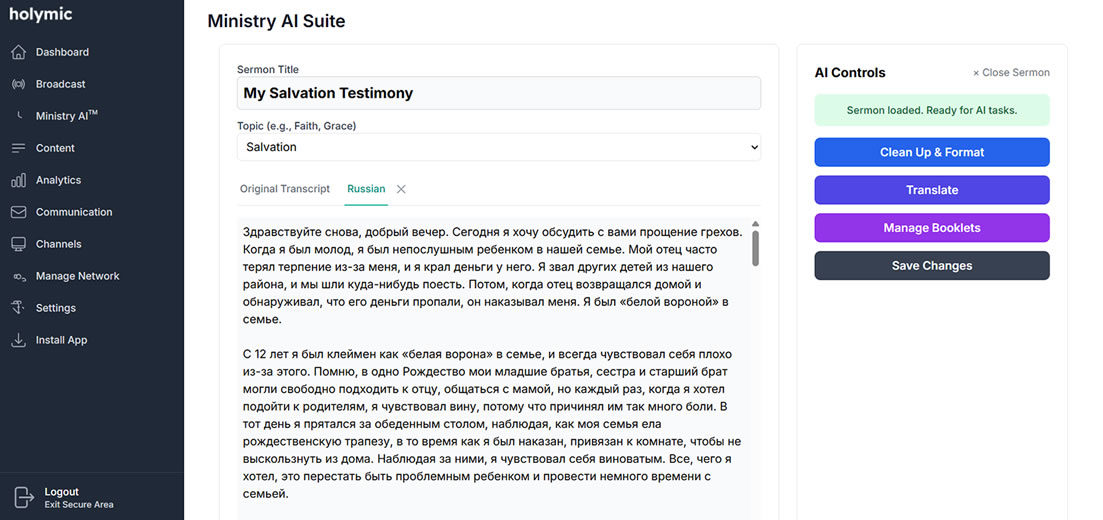Click the Translate button
The height and width of the screenshot is (520, 1103).
click(x=931, y=190)
